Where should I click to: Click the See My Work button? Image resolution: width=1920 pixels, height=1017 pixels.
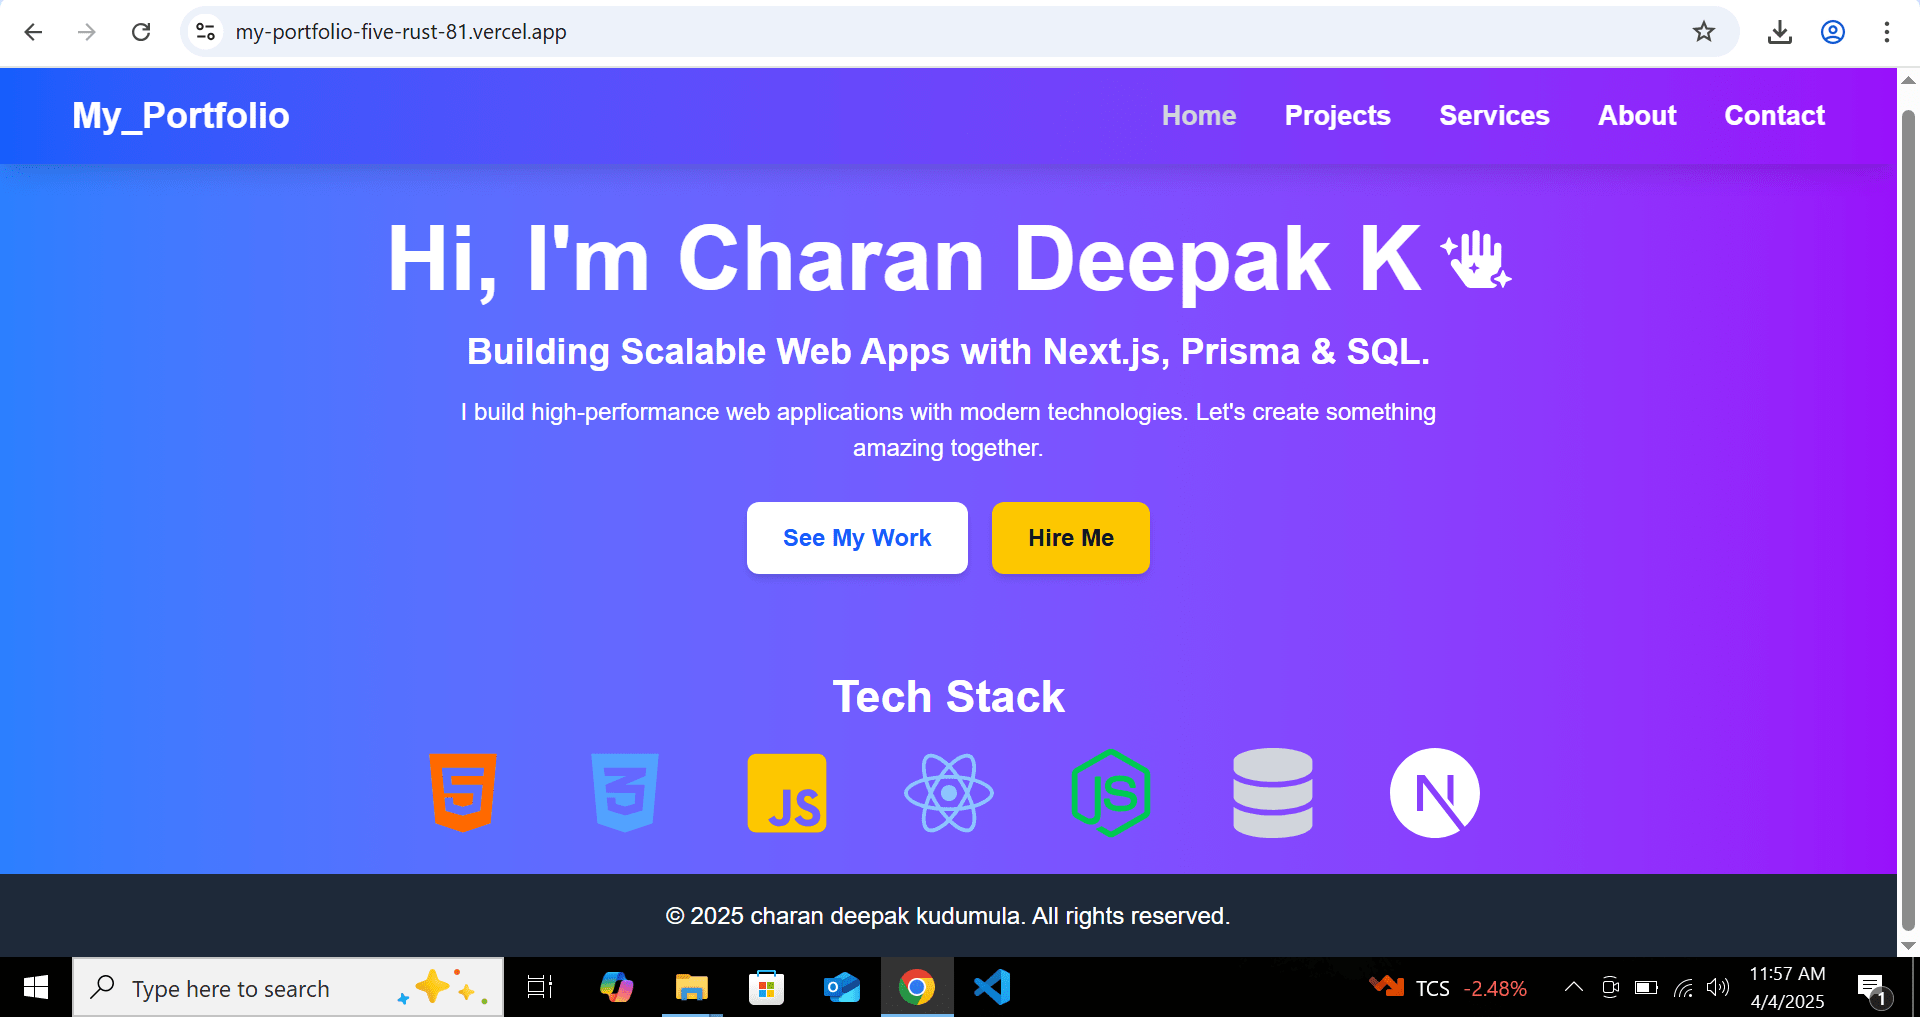pyautogui.click(x=857, y=538)
